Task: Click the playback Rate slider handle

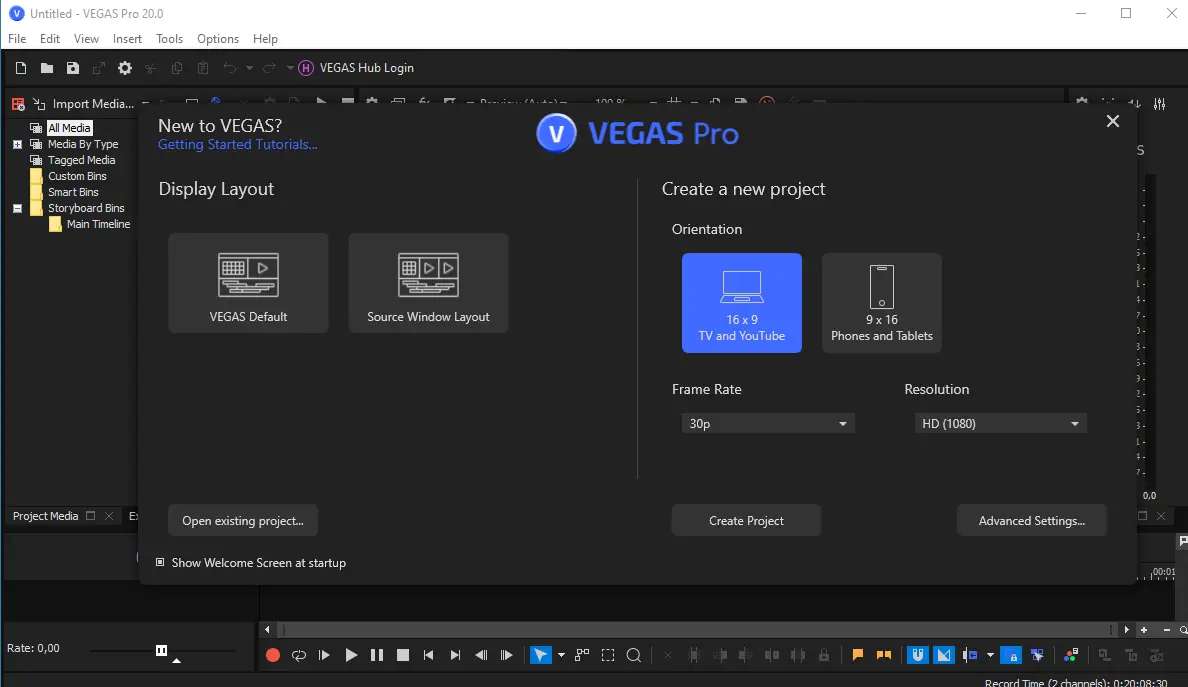Action: pos(161,650)
